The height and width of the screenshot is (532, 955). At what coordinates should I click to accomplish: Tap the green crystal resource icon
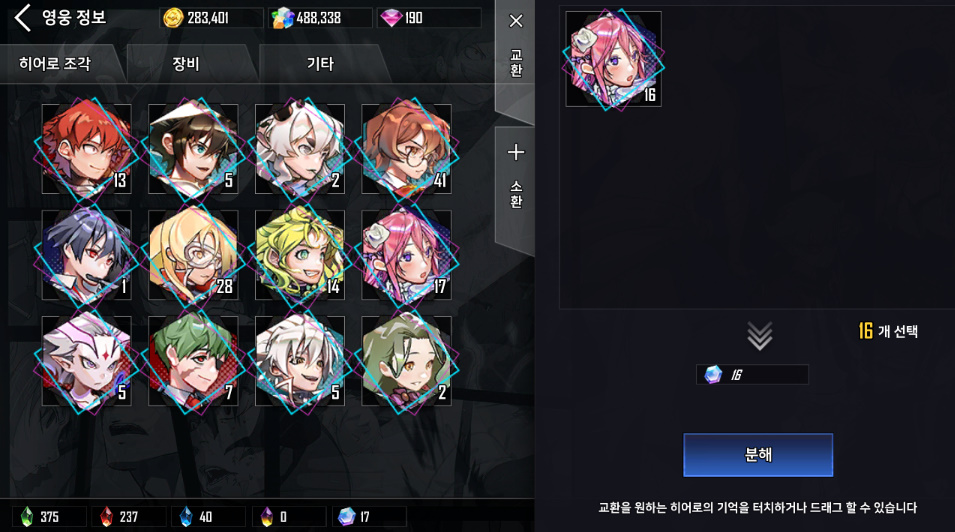point(27,517)
